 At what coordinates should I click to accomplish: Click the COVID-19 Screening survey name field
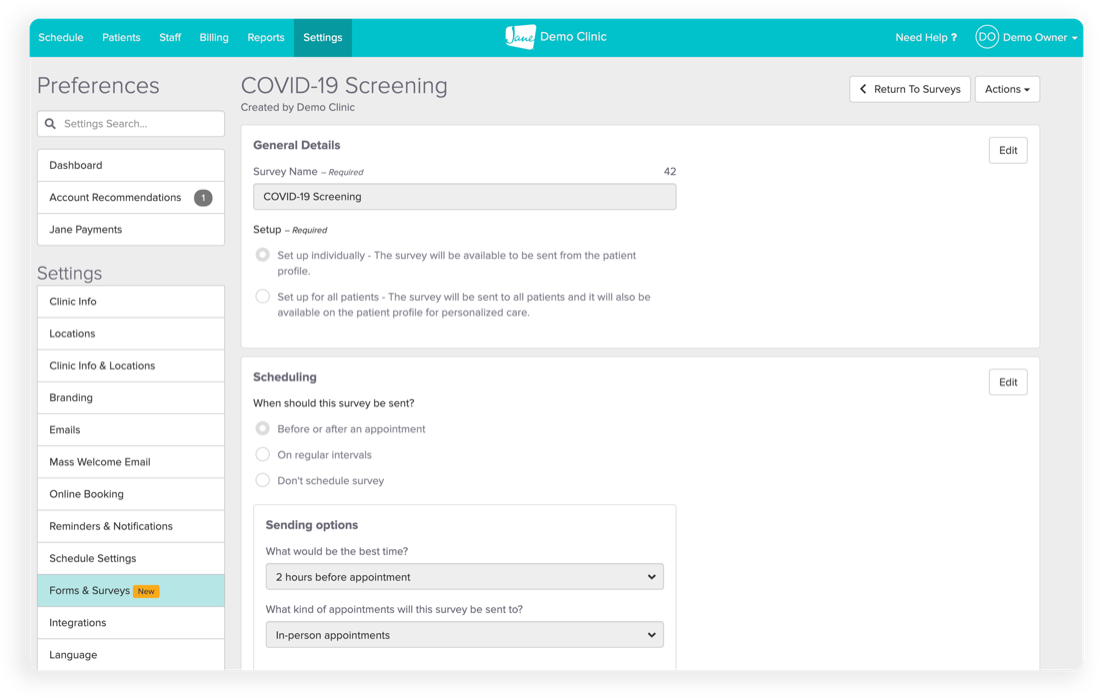pyautogui.click(x=464, y=196)
